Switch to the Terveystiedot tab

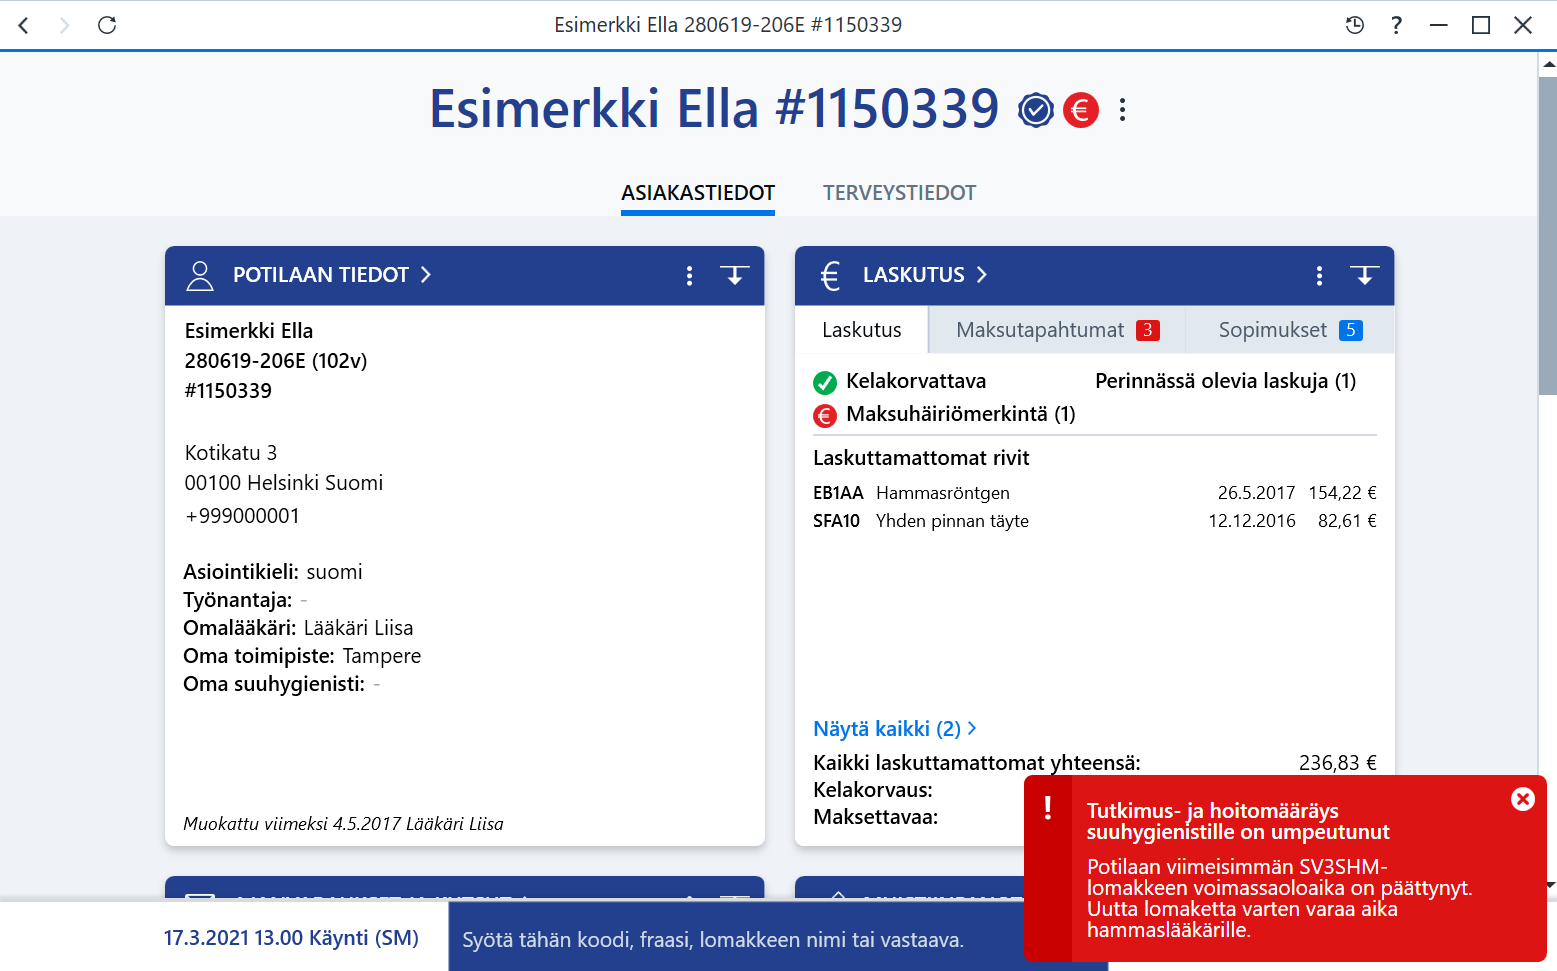pyautogui.click(x=899, y=193)
